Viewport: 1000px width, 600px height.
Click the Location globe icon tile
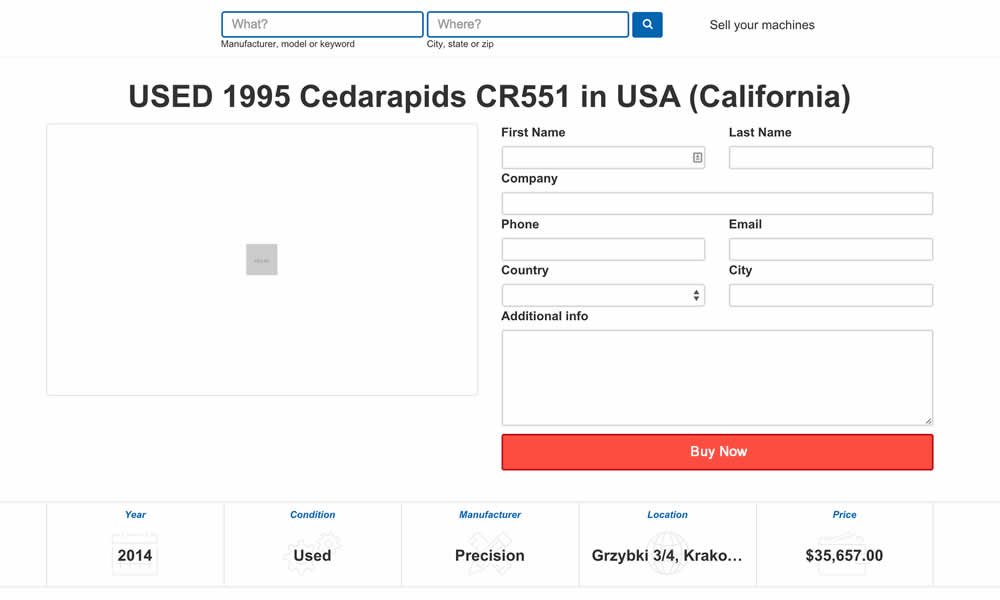coord(667,554)
